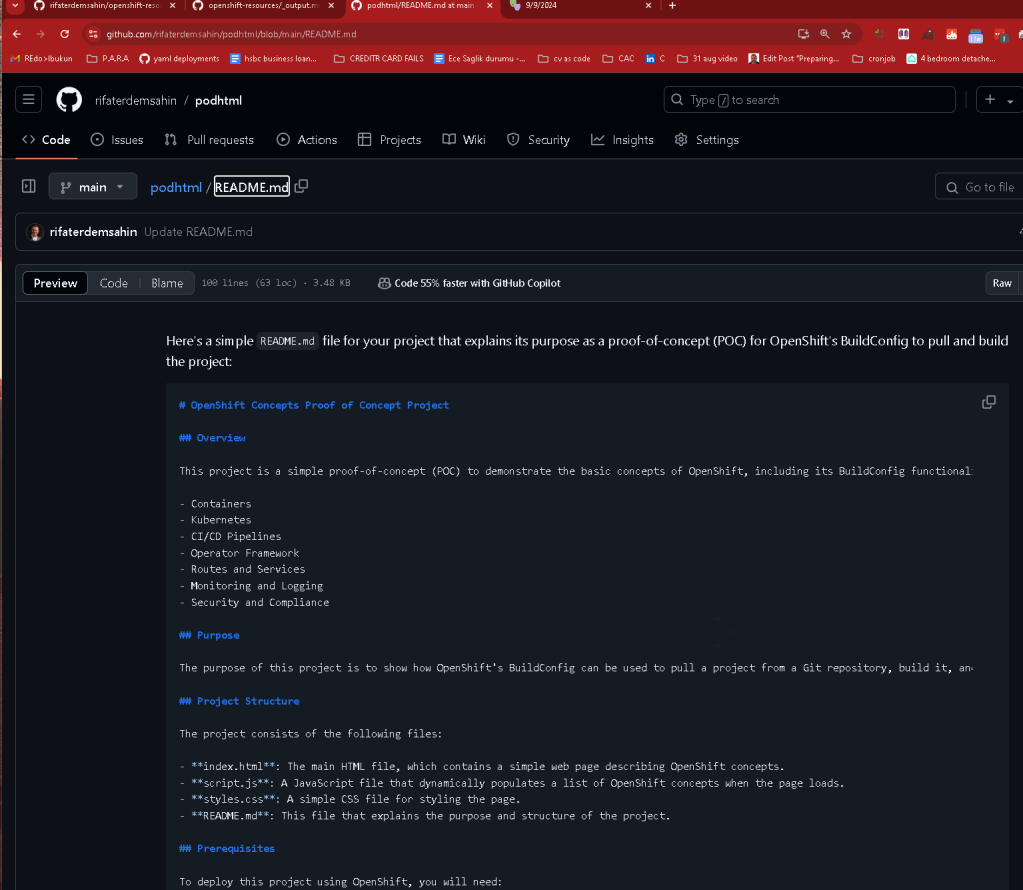1023x890 pixels.
Task: Open the P.A.R.A bookmark folder
Action: click(x=108, y=59)
